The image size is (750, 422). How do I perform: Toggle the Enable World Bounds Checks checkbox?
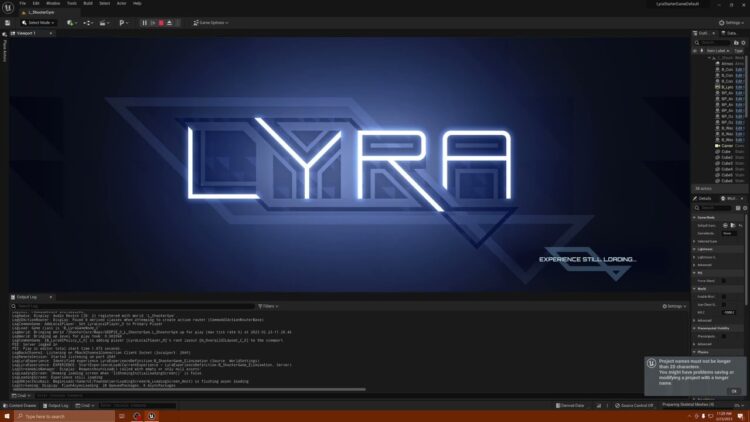pyautogui.click(x=724, y=297)
